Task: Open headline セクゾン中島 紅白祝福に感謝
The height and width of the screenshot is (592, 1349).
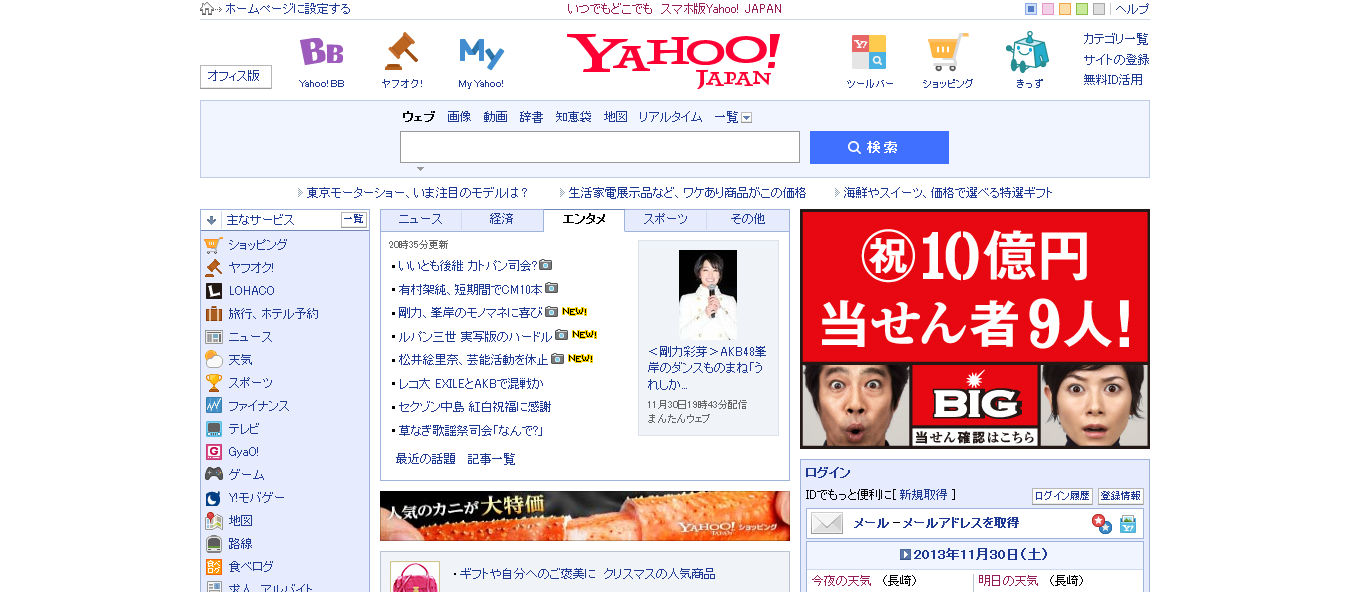Action: [474, 407]
